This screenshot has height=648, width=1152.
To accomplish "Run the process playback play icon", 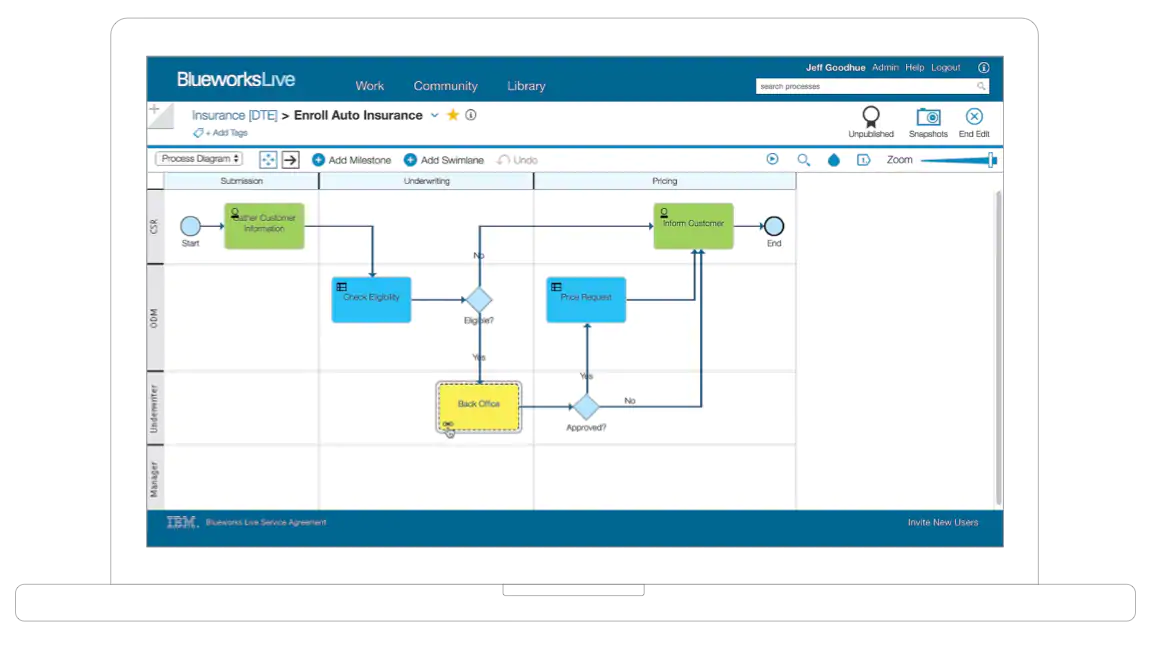I will 771,159.
